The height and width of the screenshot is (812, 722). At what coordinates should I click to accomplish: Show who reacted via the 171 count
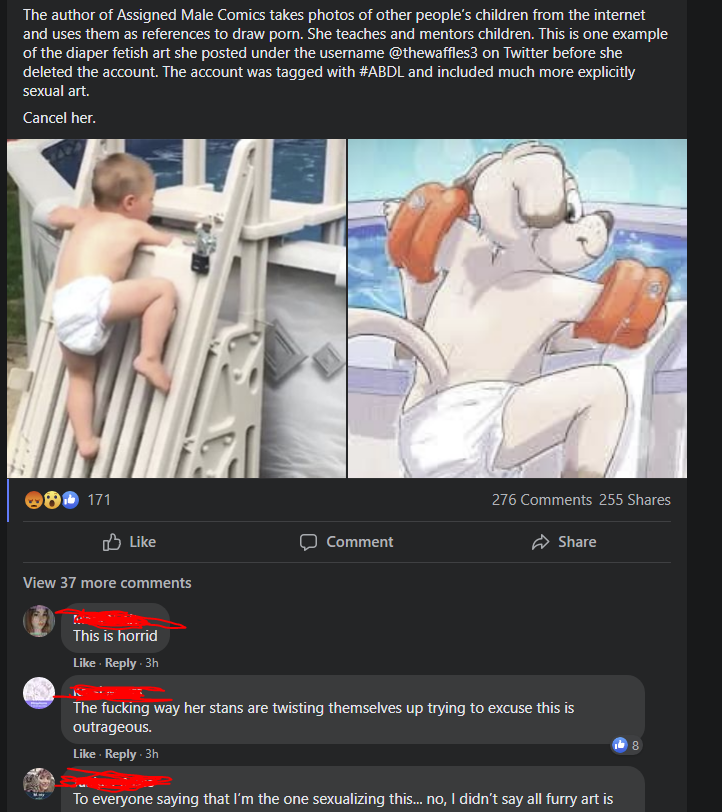99,500
